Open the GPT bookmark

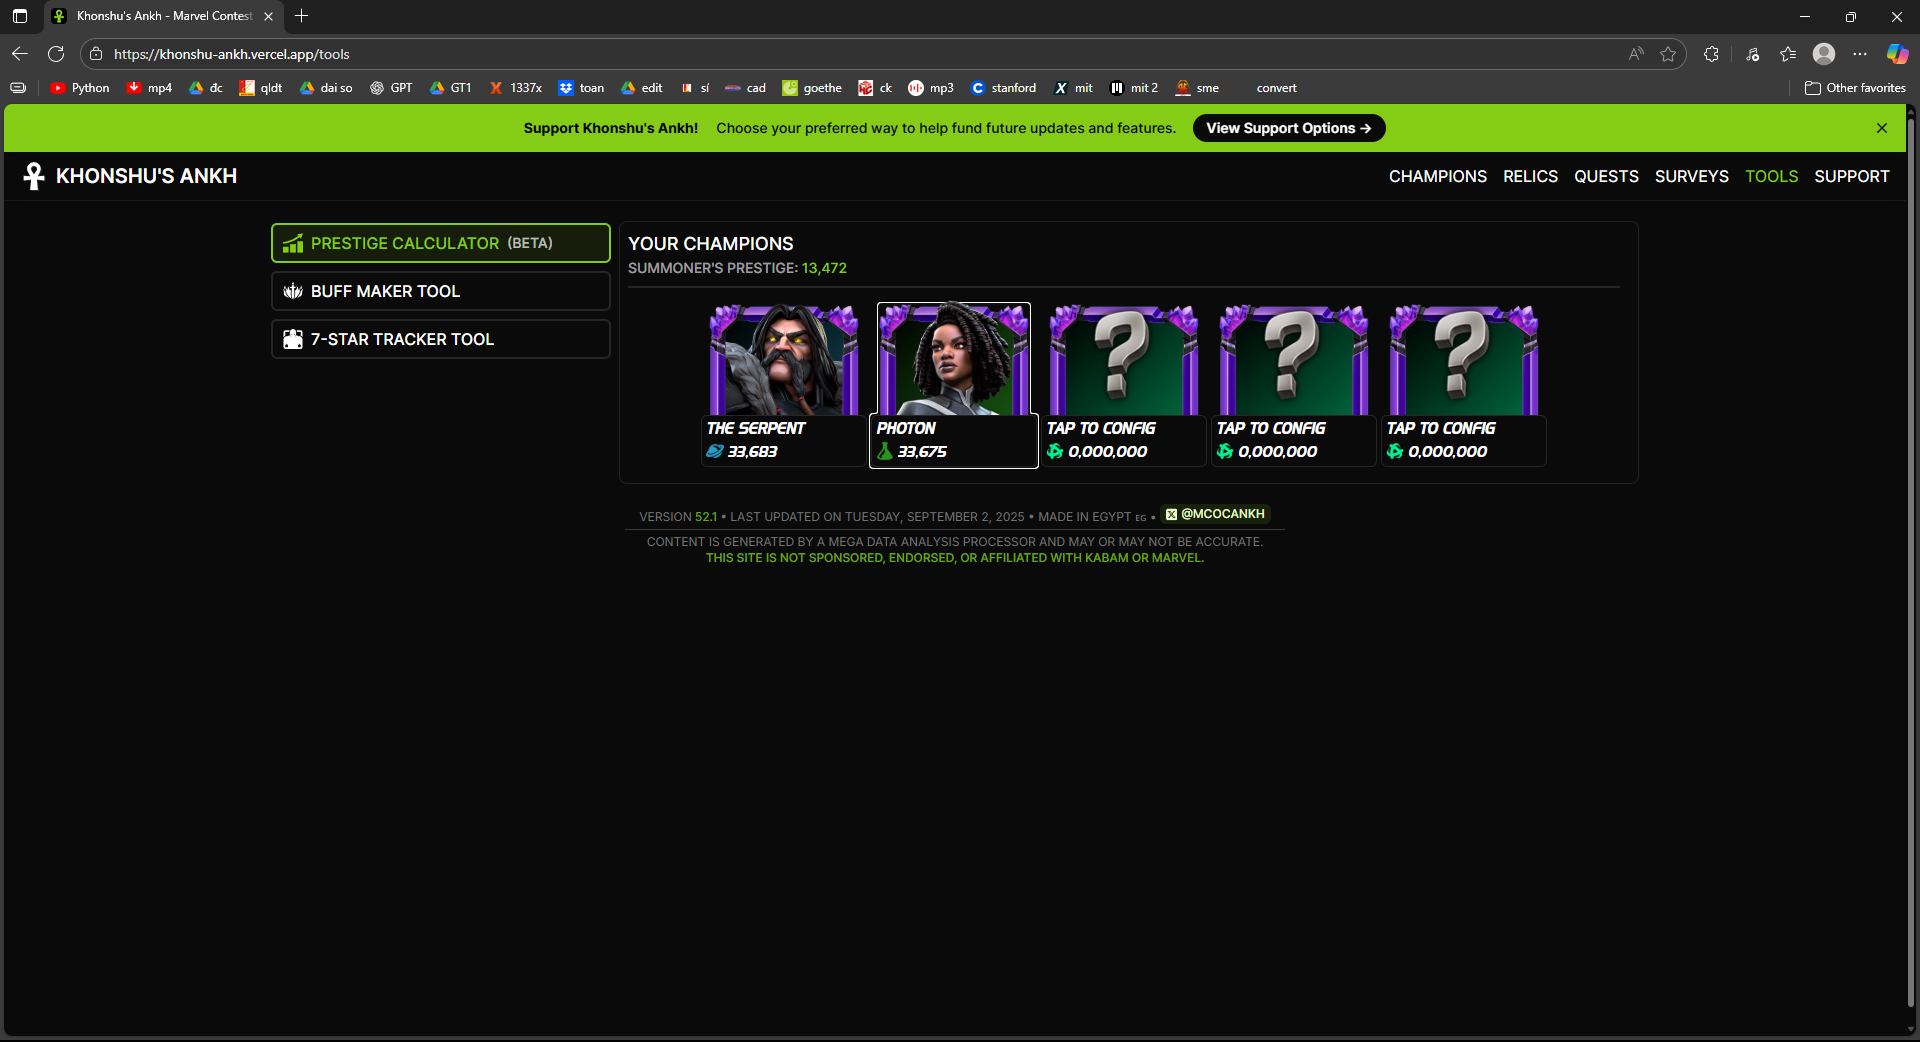point(391,88)
